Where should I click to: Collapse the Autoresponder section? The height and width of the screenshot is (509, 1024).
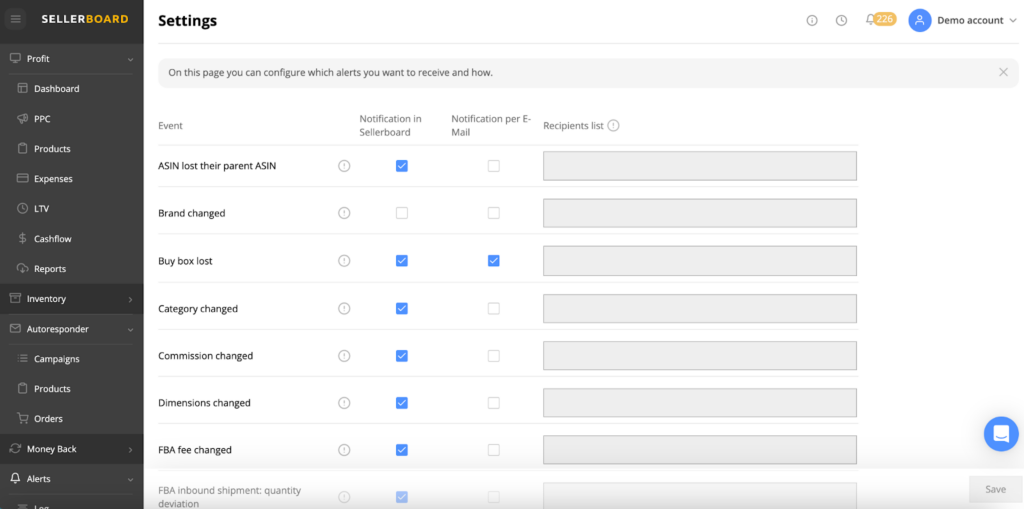(130, 330)
